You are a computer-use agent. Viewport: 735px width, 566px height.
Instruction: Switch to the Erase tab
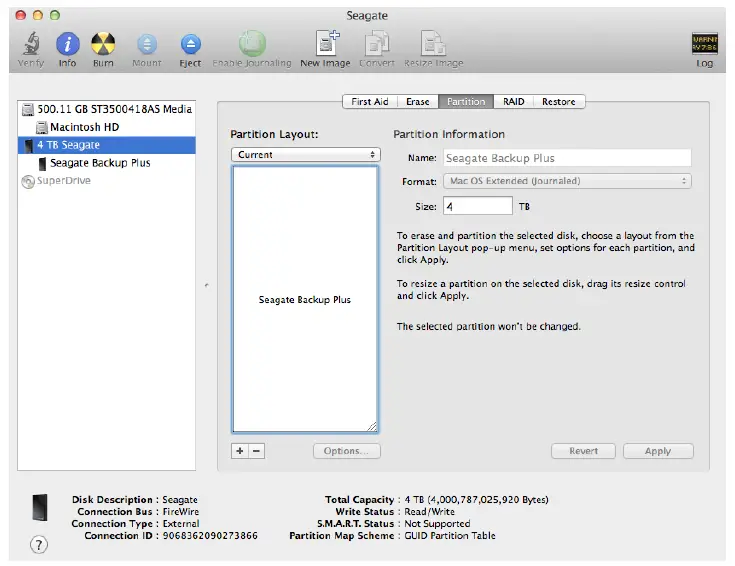pyautogui.click(x=418, y=102)
